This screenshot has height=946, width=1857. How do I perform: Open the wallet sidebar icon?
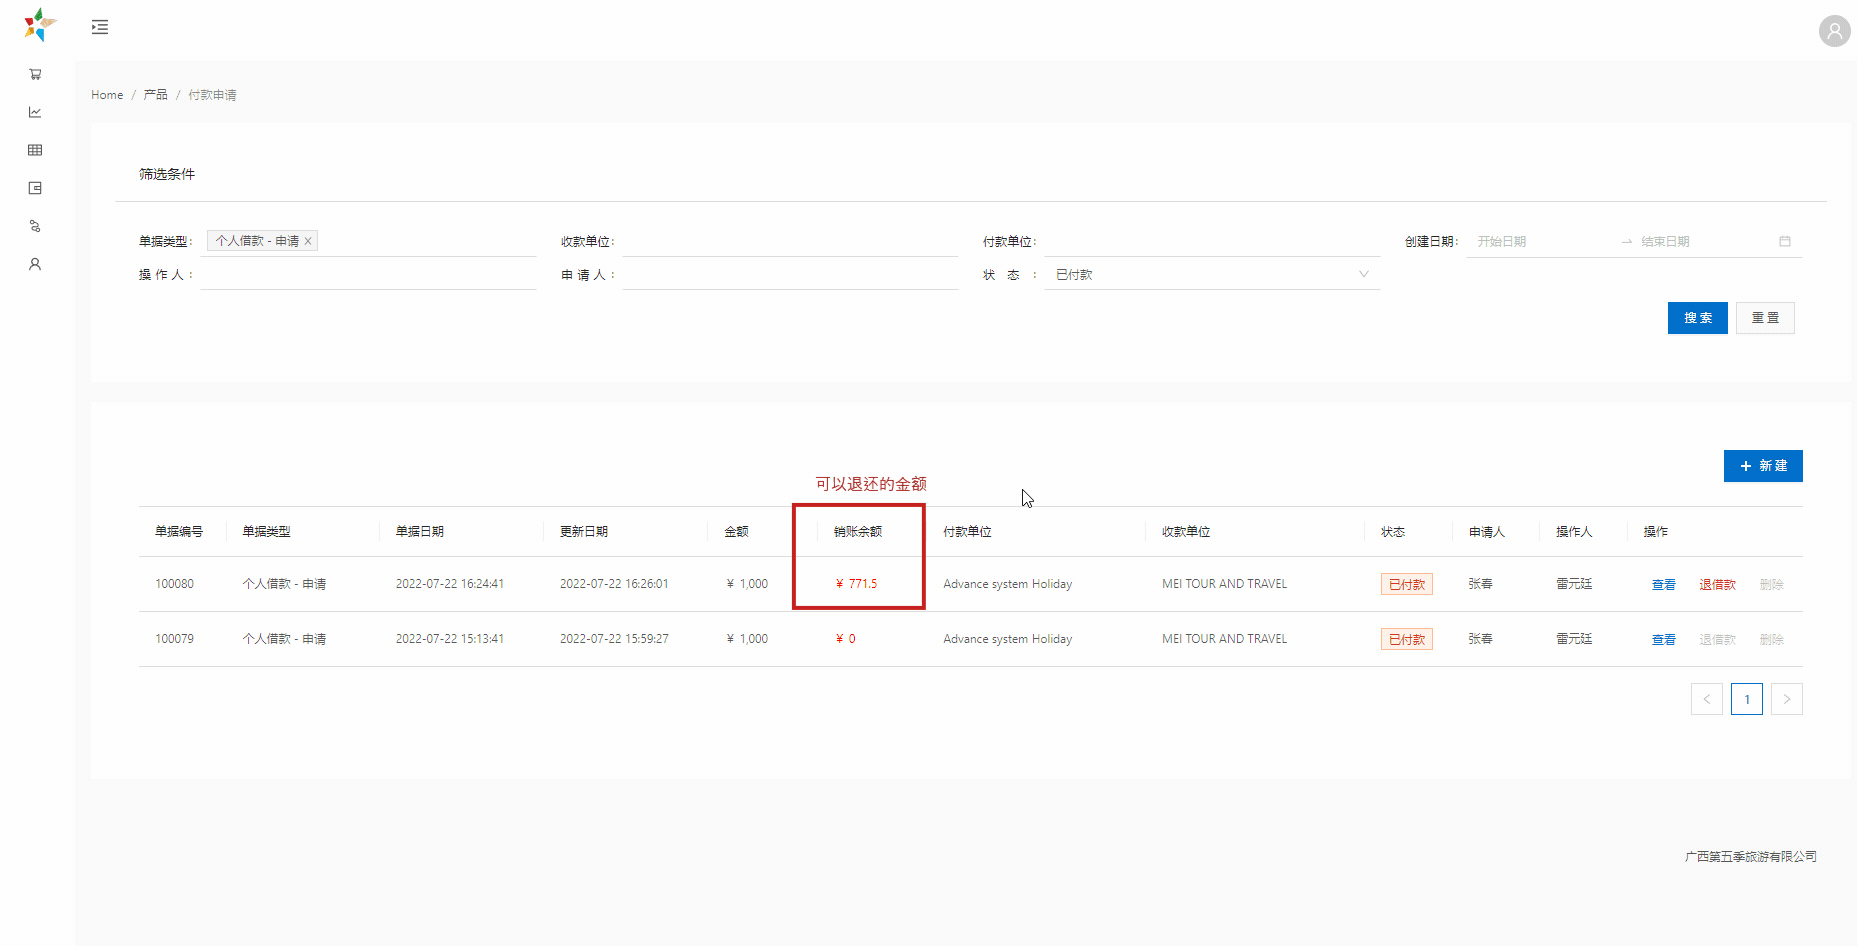[x=35, y=188]
